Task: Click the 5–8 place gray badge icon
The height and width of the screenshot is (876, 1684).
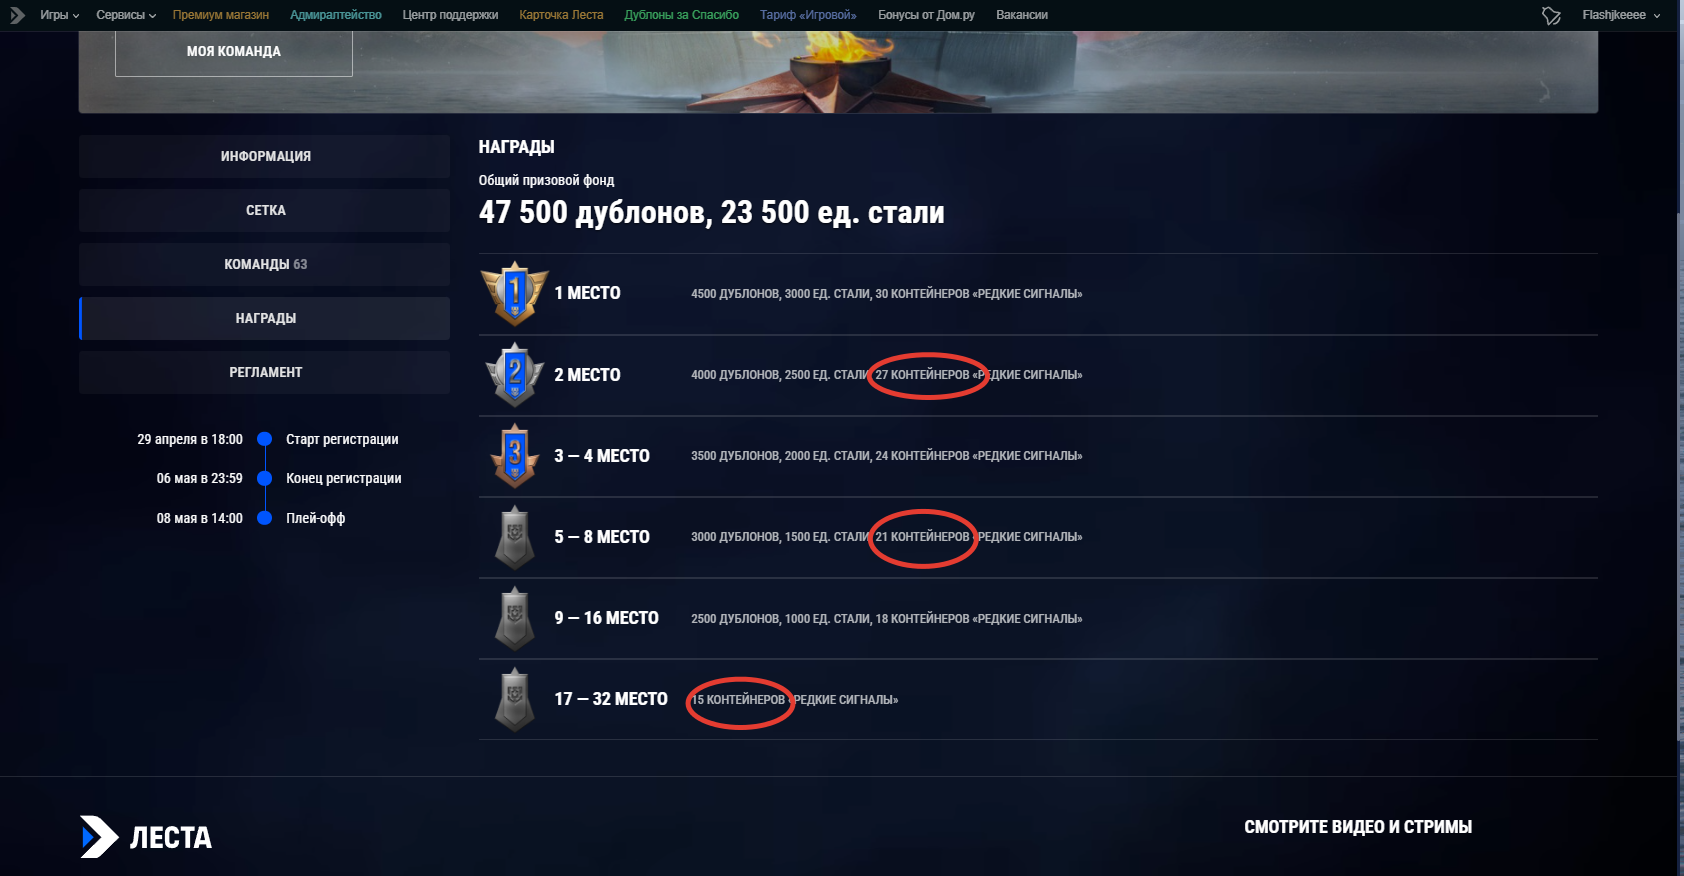Action: point(515,537)
